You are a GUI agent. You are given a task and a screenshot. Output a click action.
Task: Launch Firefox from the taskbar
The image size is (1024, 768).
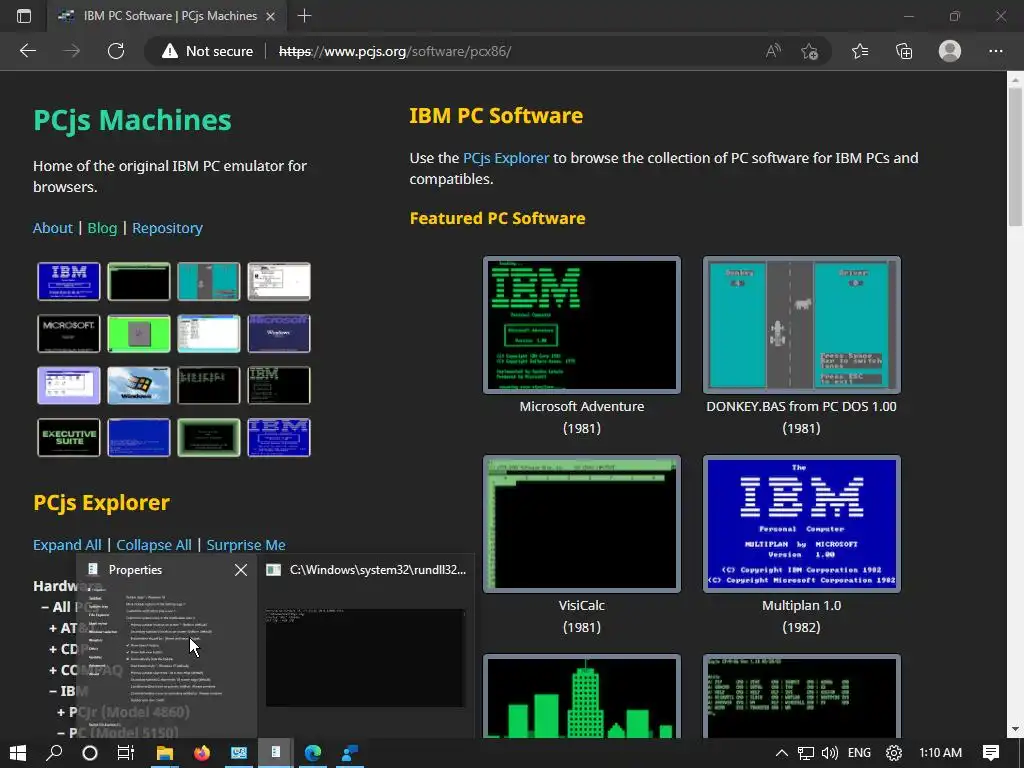click(x=202, y=753)
